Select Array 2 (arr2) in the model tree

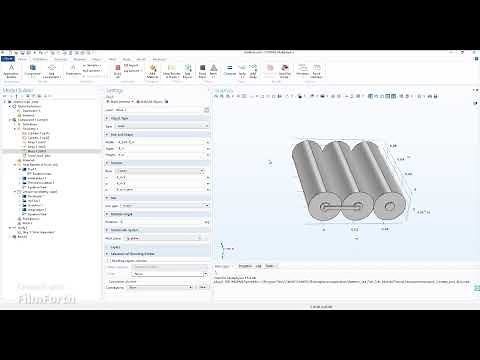[34, 146]
